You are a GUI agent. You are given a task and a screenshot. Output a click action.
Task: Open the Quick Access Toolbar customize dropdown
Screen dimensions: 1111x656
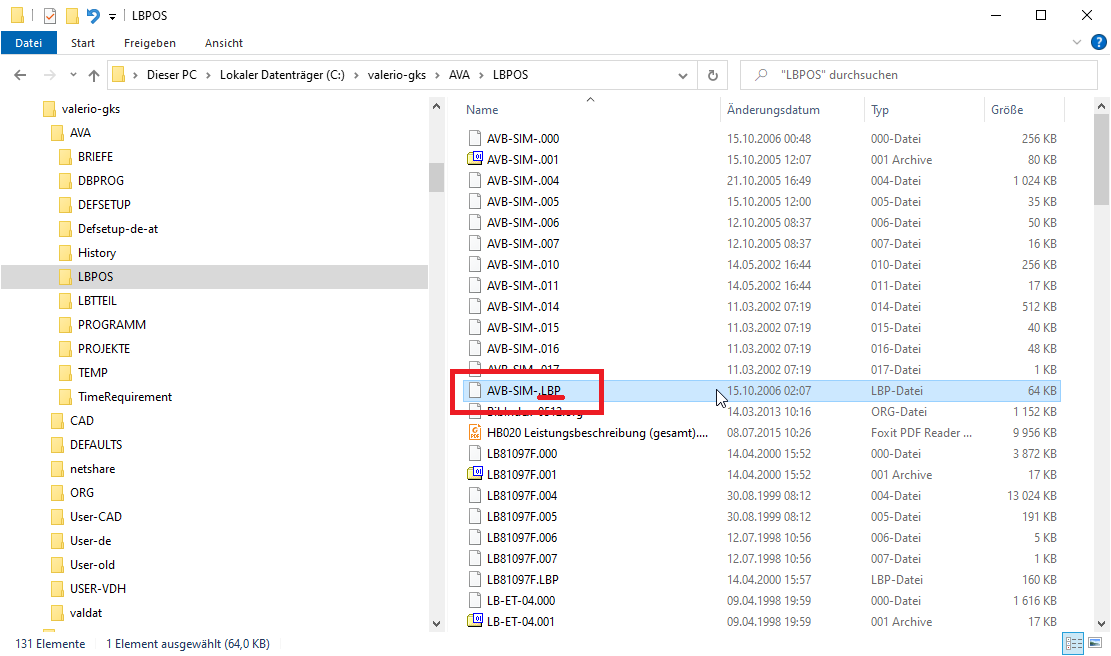click(111, 16)
